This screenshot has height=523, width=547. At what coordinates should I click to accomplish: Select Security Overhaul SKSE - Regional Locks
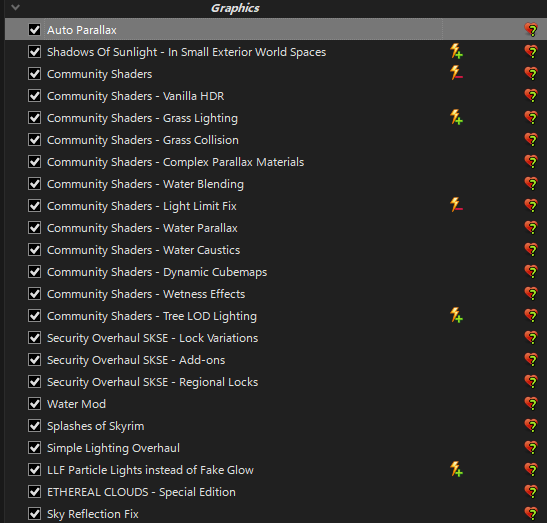(x=152, y=382)
